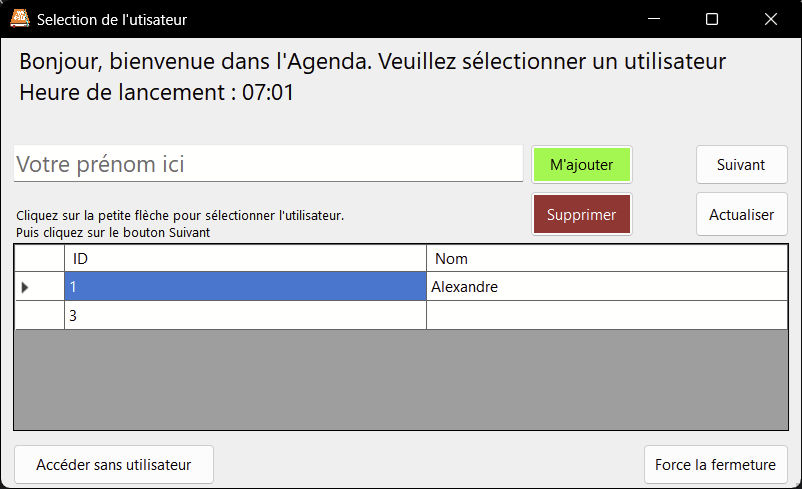Click the empty Nom cell in row 3
The image size is (802, 489).
point(607,315)
